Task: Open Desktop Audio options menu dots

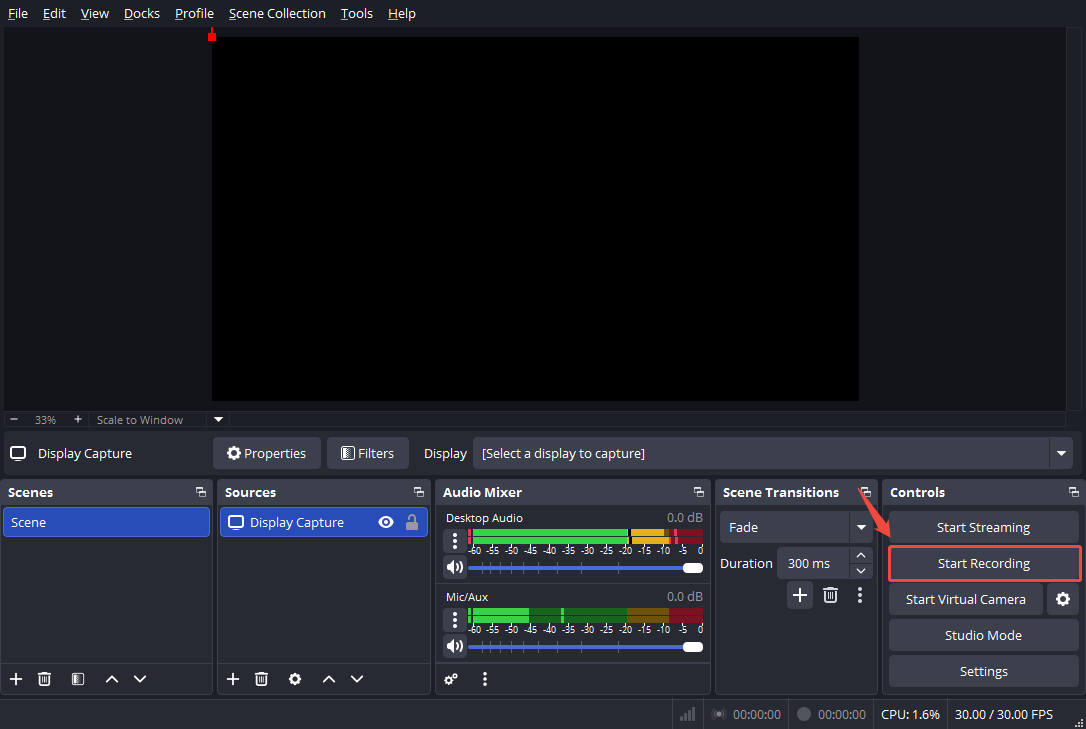Action: pyautogui.click(x=455, y=540)
